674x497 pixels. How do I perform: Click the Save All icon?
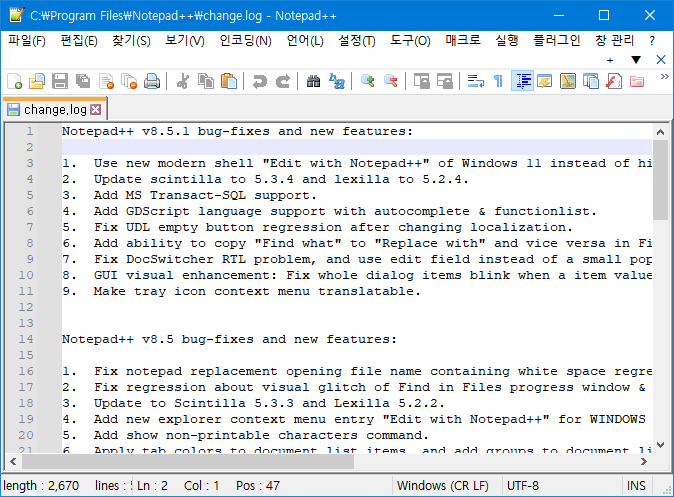[83, 81]
